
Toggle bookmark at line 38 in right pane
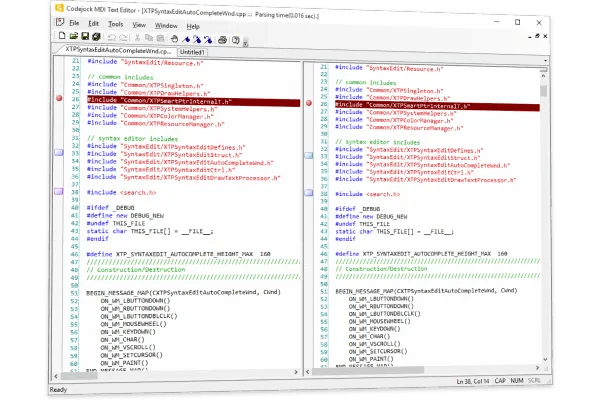point(309,193)
